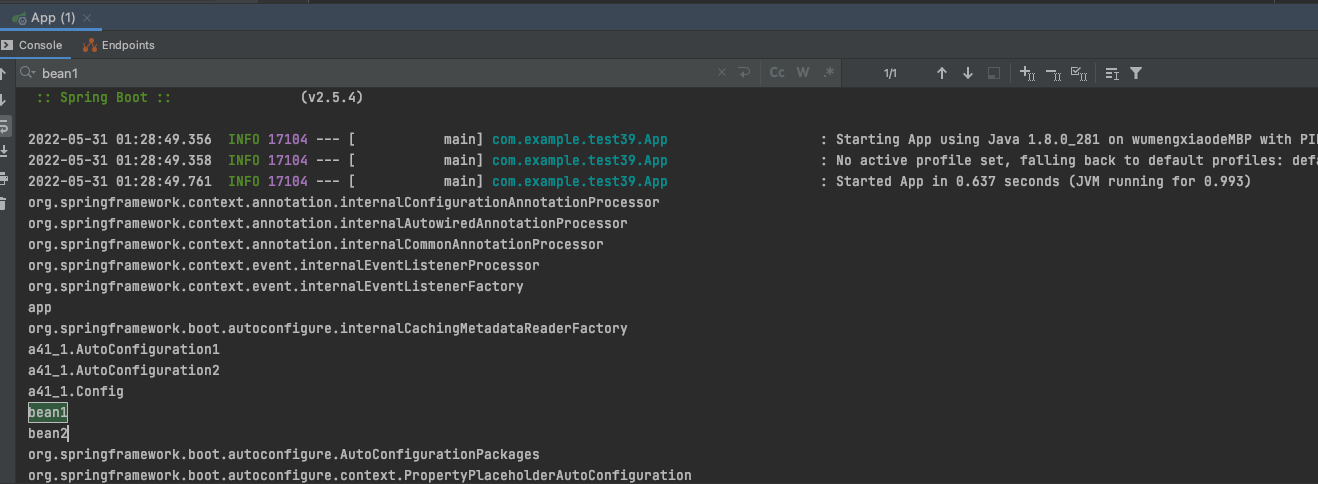Clear console with the trash icon
Viewport: 1318px width, 484px height.
pos(5,203)
